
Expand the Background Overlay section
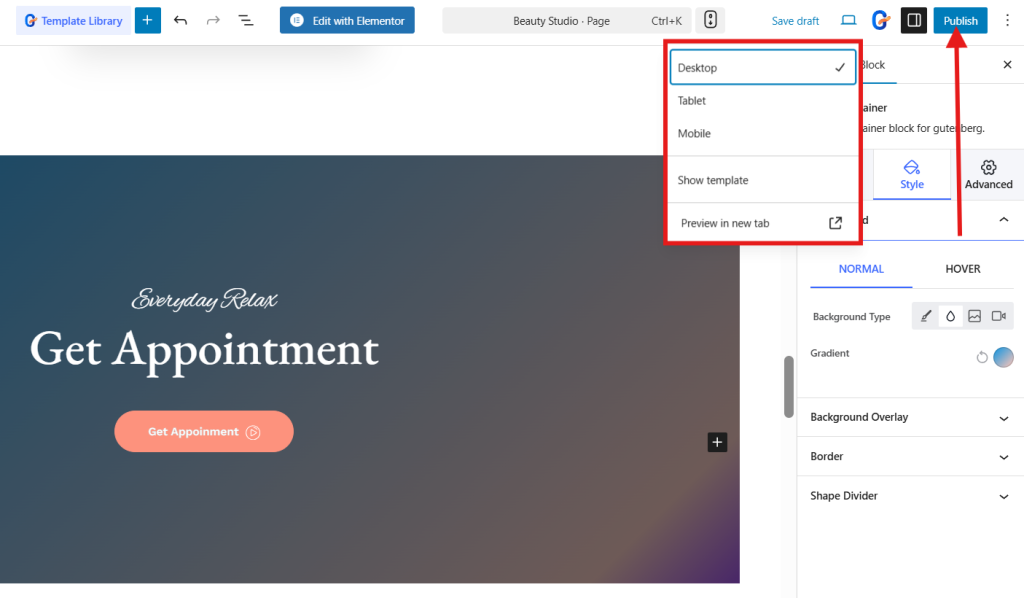(x=910, y=417)
